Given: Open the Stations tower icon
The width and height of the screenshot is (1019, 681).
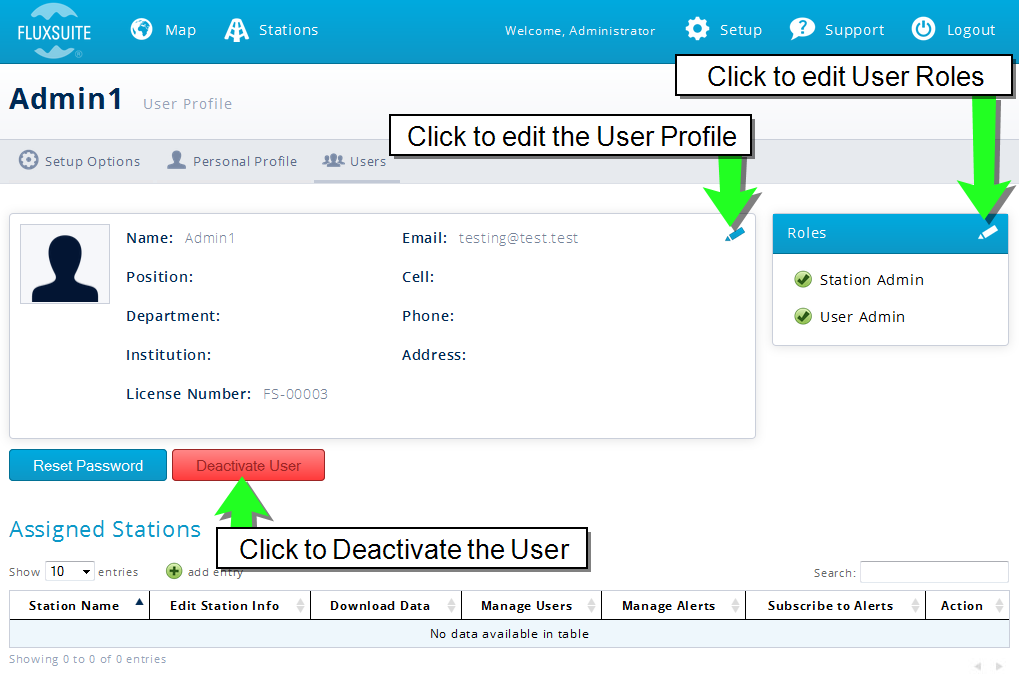Looking at the screenshot, I should coord(237,30).
